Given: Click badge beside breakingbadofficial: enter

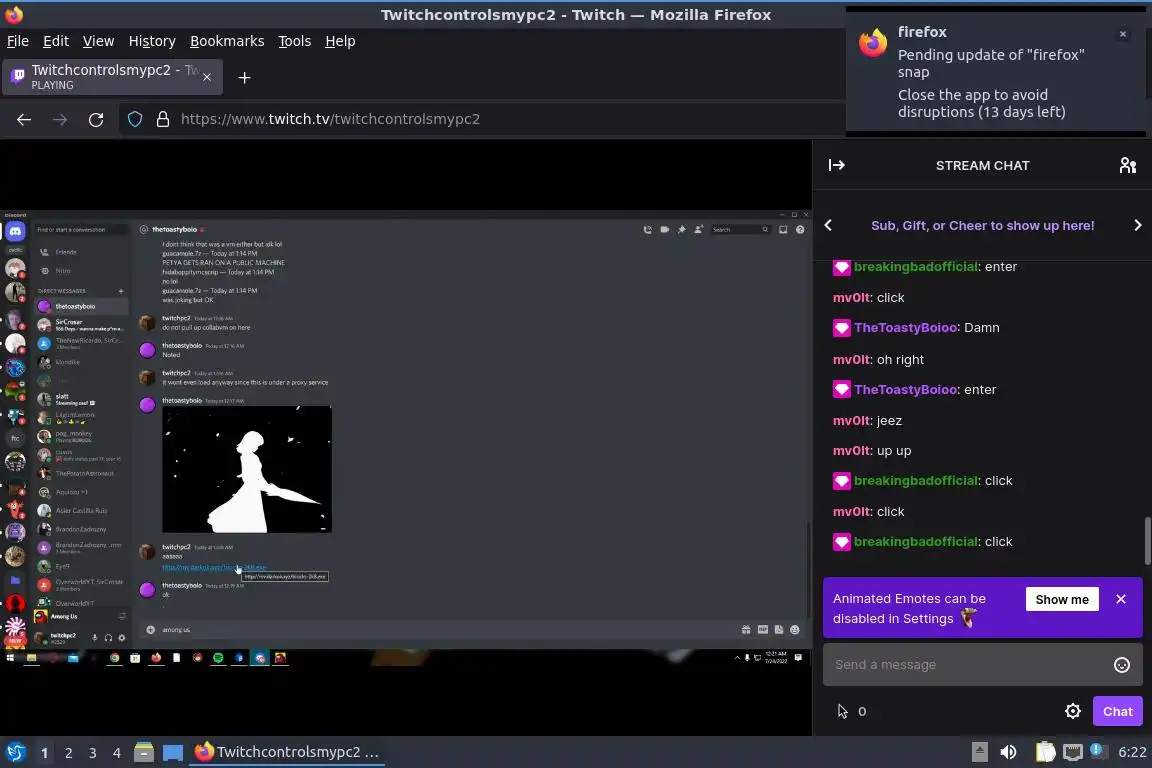Looking at the screenshot, I should (841, 267).
